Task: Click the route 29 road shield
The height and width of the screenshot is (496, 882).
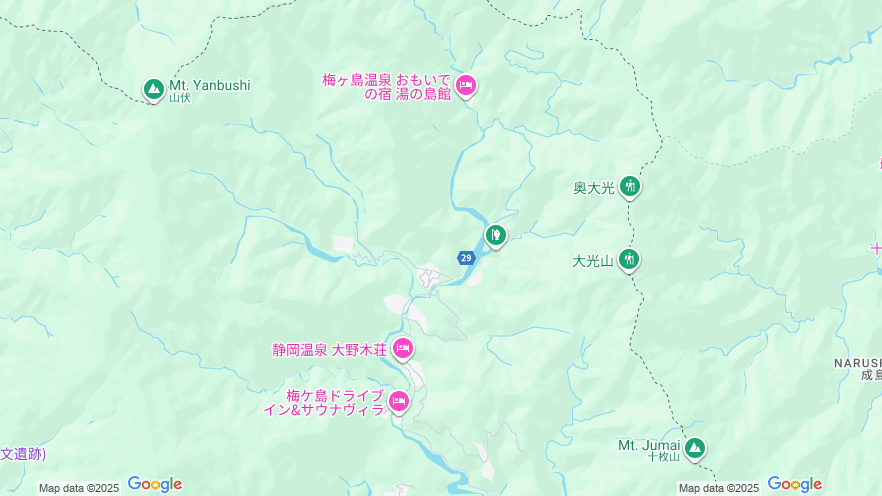Action: [x=466, y=258]
